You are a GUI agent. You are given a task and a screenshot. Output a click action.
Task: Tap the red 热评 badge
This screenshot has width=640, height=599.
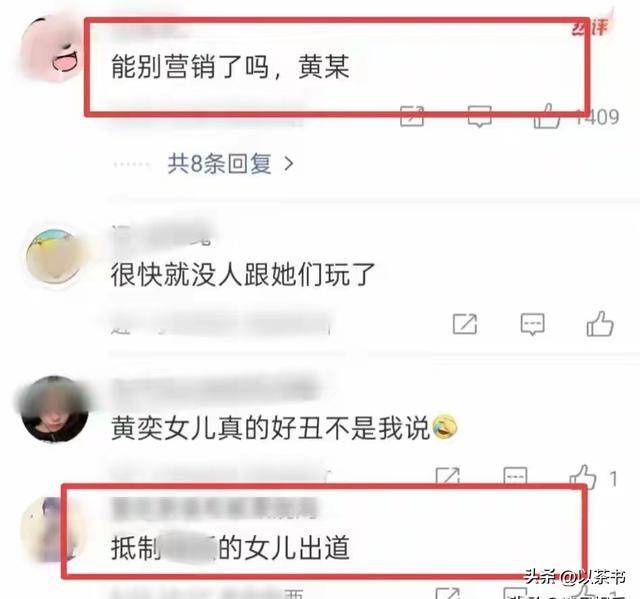pos(590,27)
